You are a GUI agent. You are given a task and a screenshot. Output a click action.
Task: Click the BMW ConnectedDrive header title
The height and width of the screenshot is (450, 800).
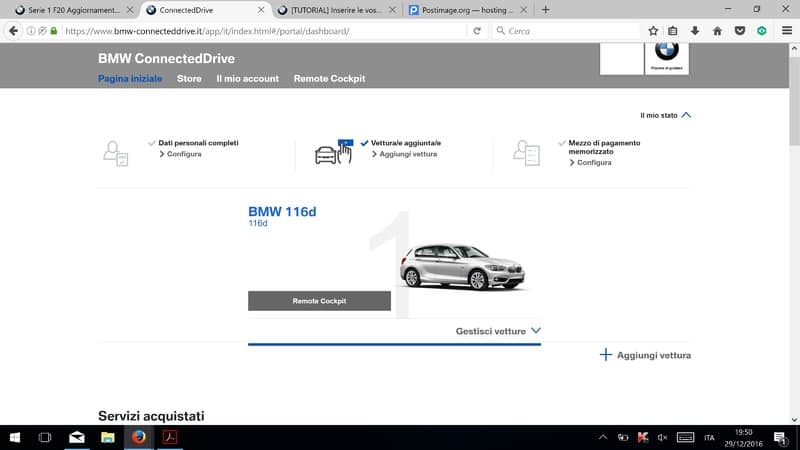click(x=166, y=59)
